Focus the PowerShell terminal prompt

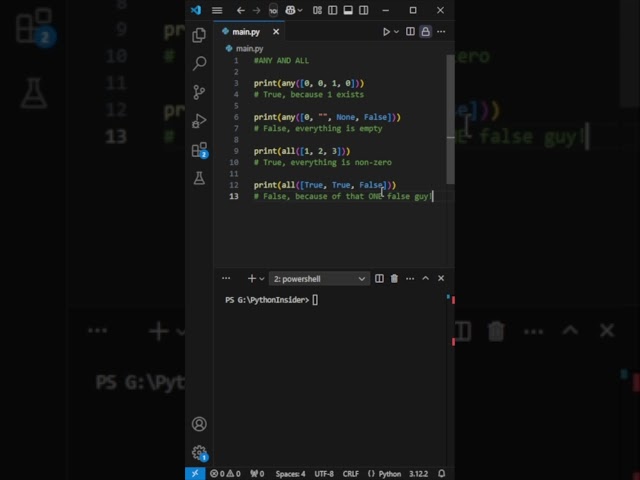271,300
